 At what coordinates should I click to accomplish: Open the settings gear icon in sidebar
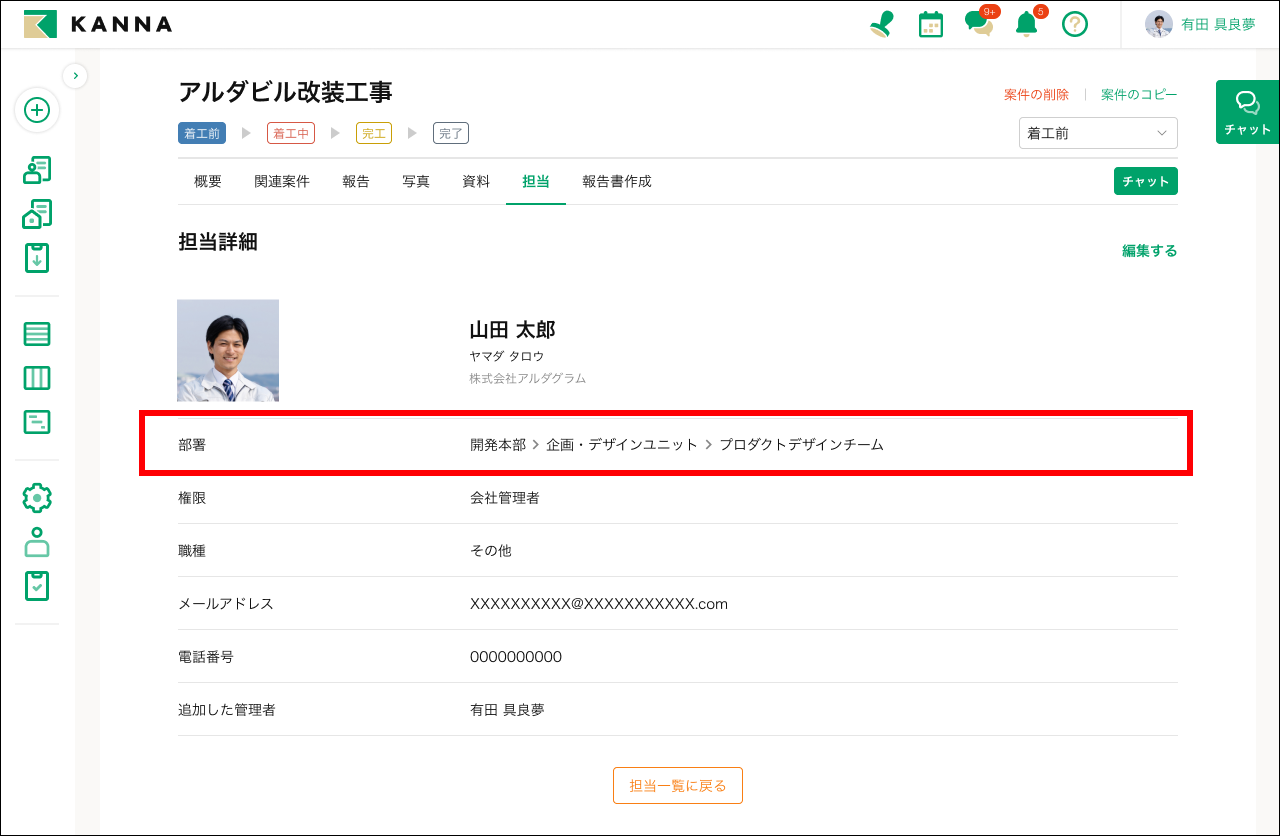(x=37, y=497)
